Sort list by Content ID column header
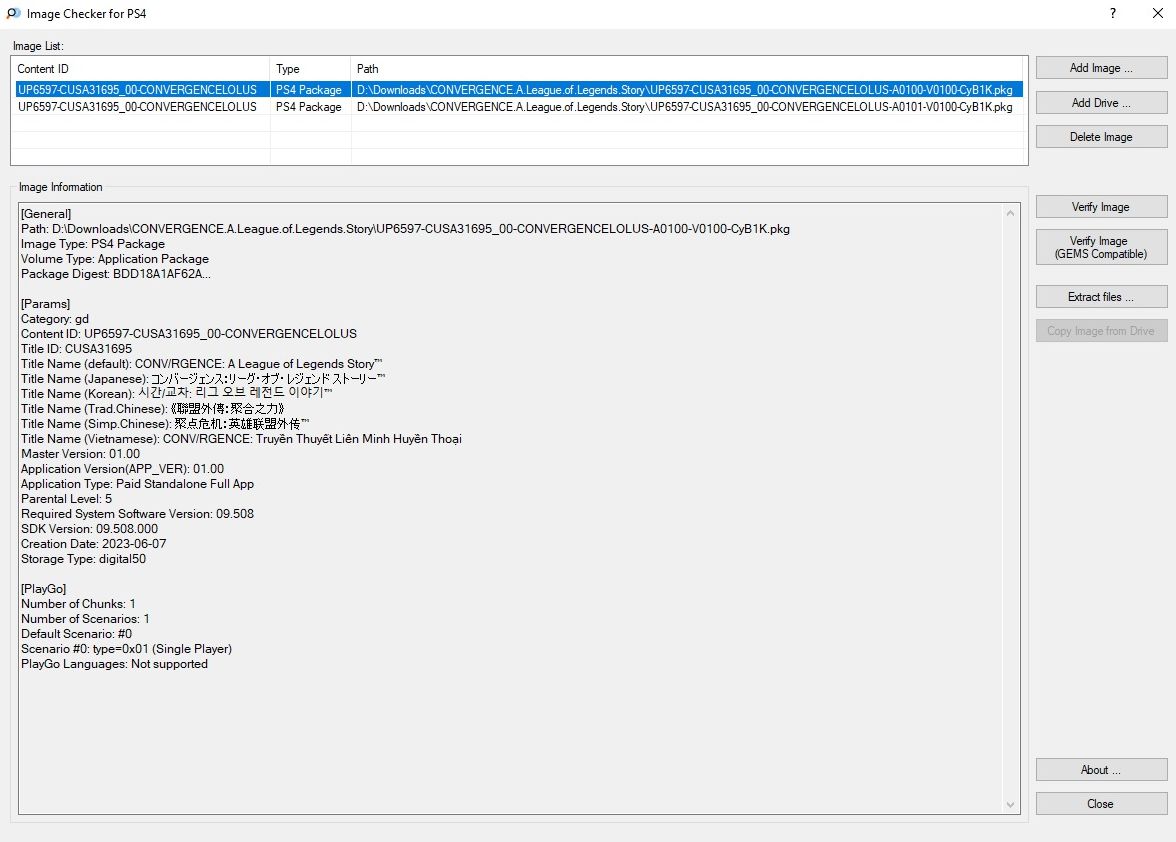Image resolution: width=1176 pixels, height=842 pixels. pyautogui.click(x=141, y=69)
